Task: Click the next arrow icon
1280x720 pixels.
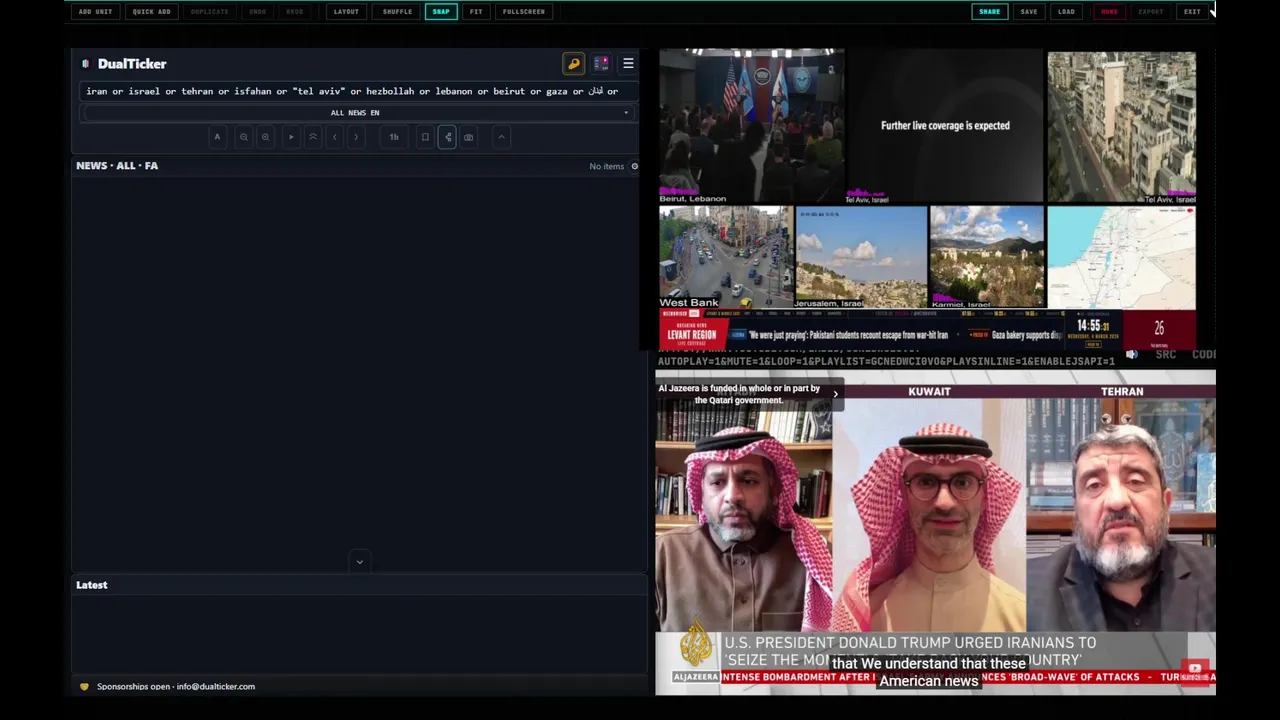Action: tap(356, 137)
